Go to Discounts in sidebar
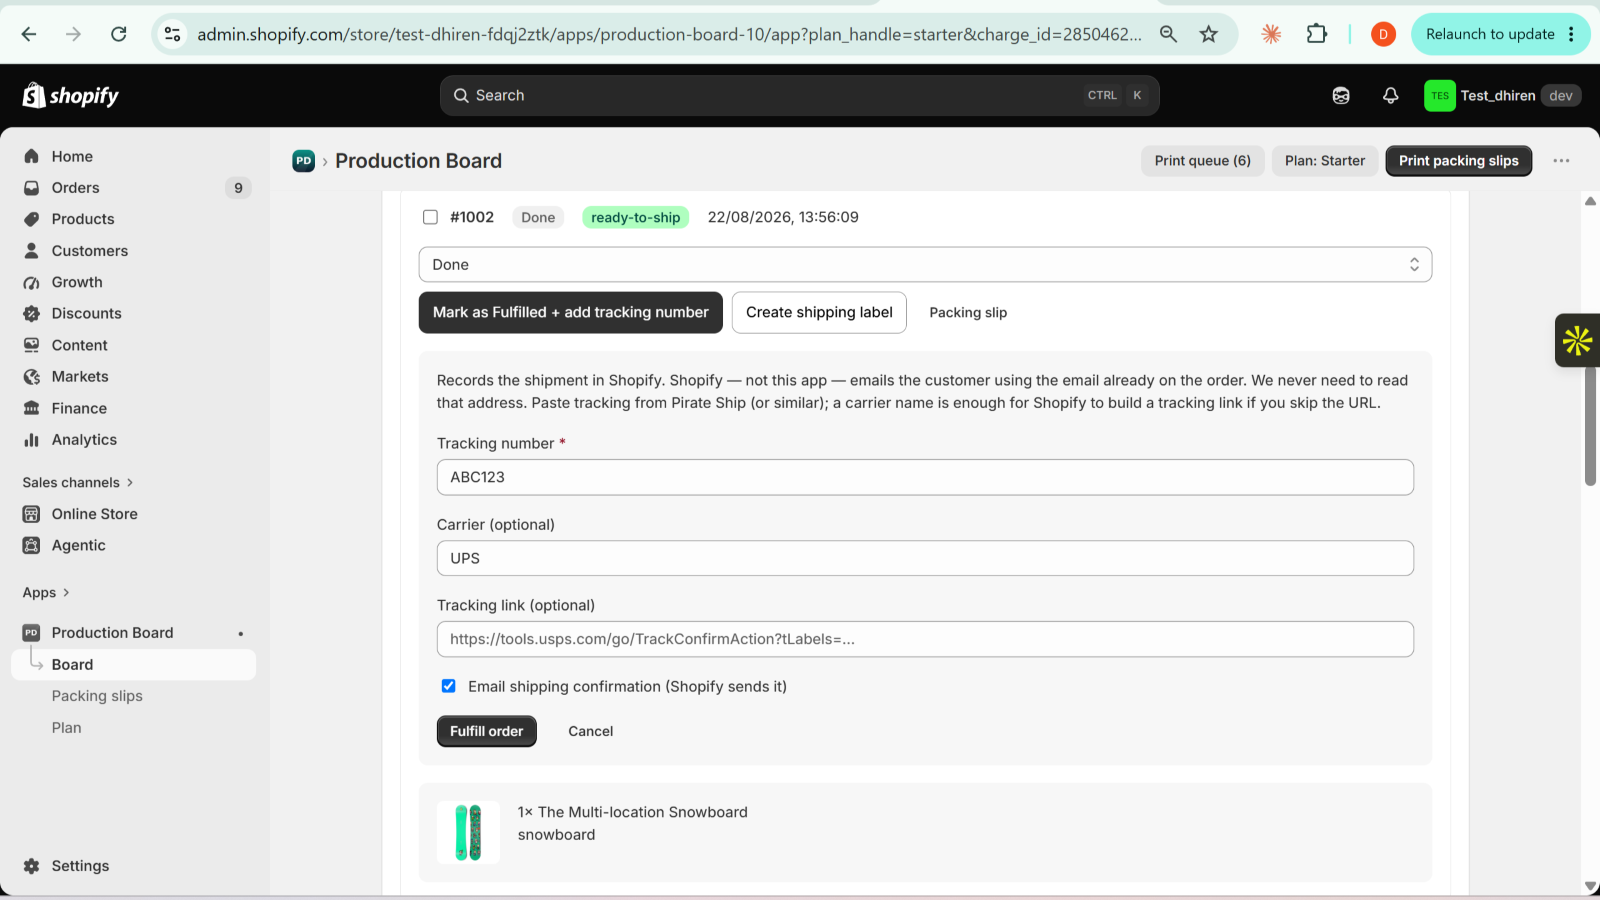 point(86,314)
